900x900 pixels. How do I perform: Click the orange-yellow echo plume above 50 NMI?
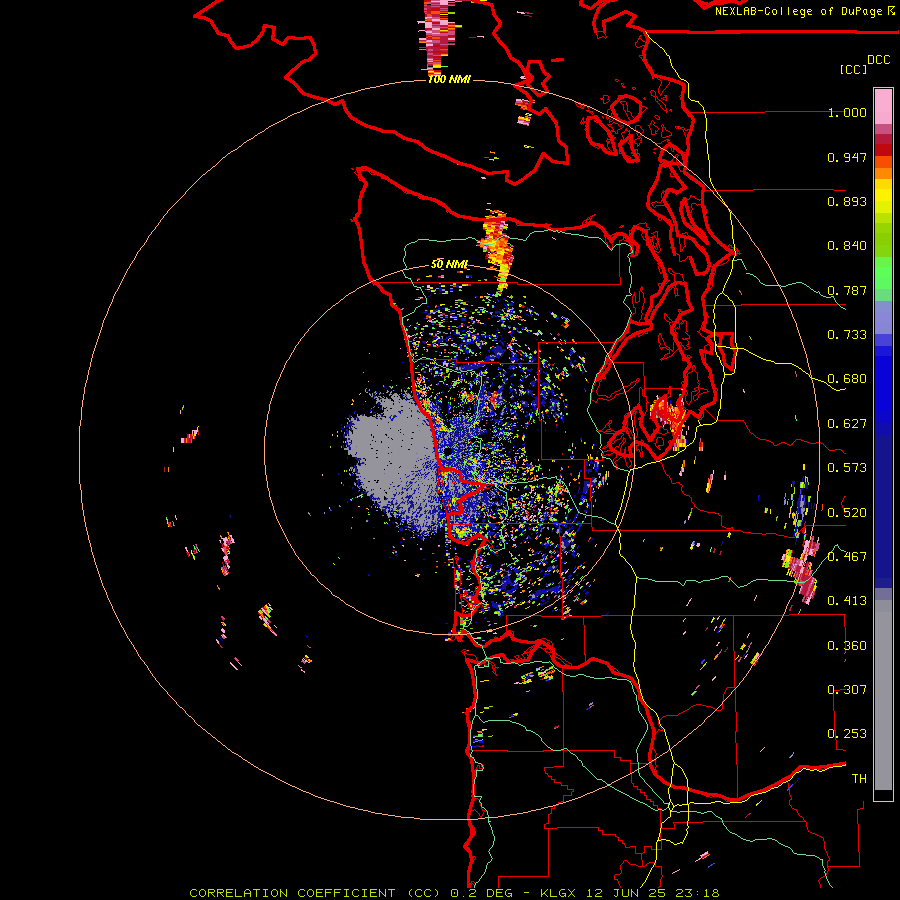pos(497,250)
